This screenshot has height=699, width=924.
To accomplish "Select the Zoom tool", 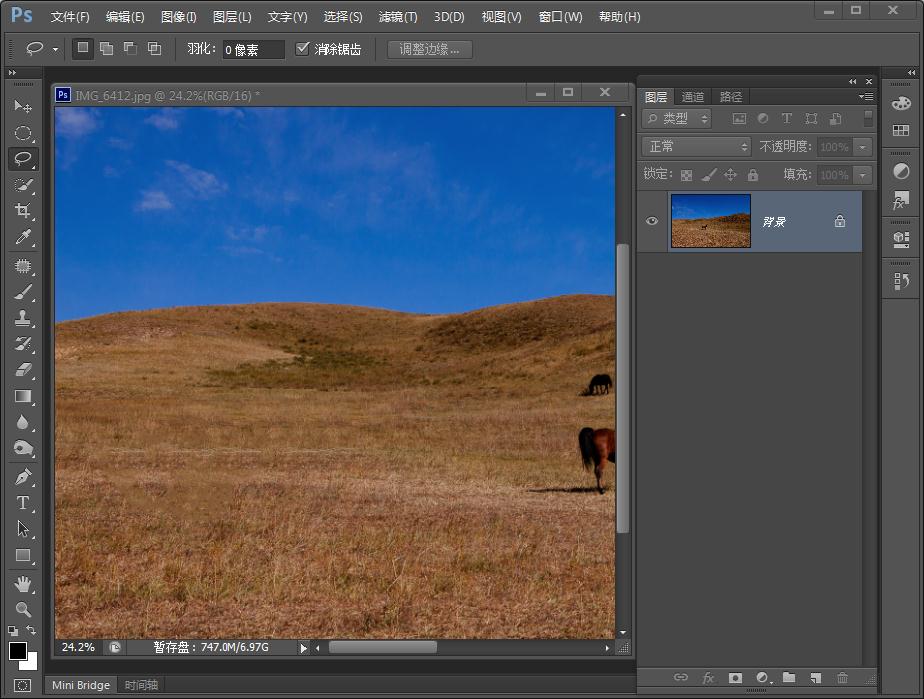I will click(23, 609).
